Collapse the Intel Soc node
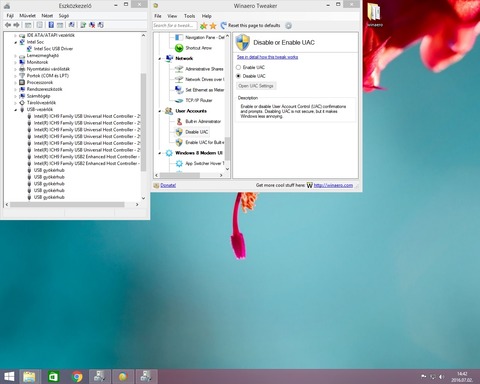480x384 pixels. click(15, 42)
